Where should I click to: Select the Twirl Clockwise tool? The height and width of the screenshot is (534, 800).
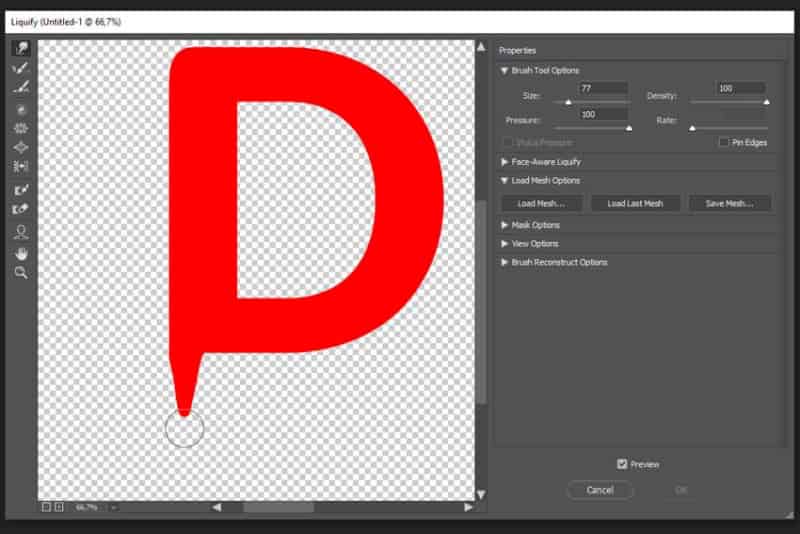click(21, 109)
